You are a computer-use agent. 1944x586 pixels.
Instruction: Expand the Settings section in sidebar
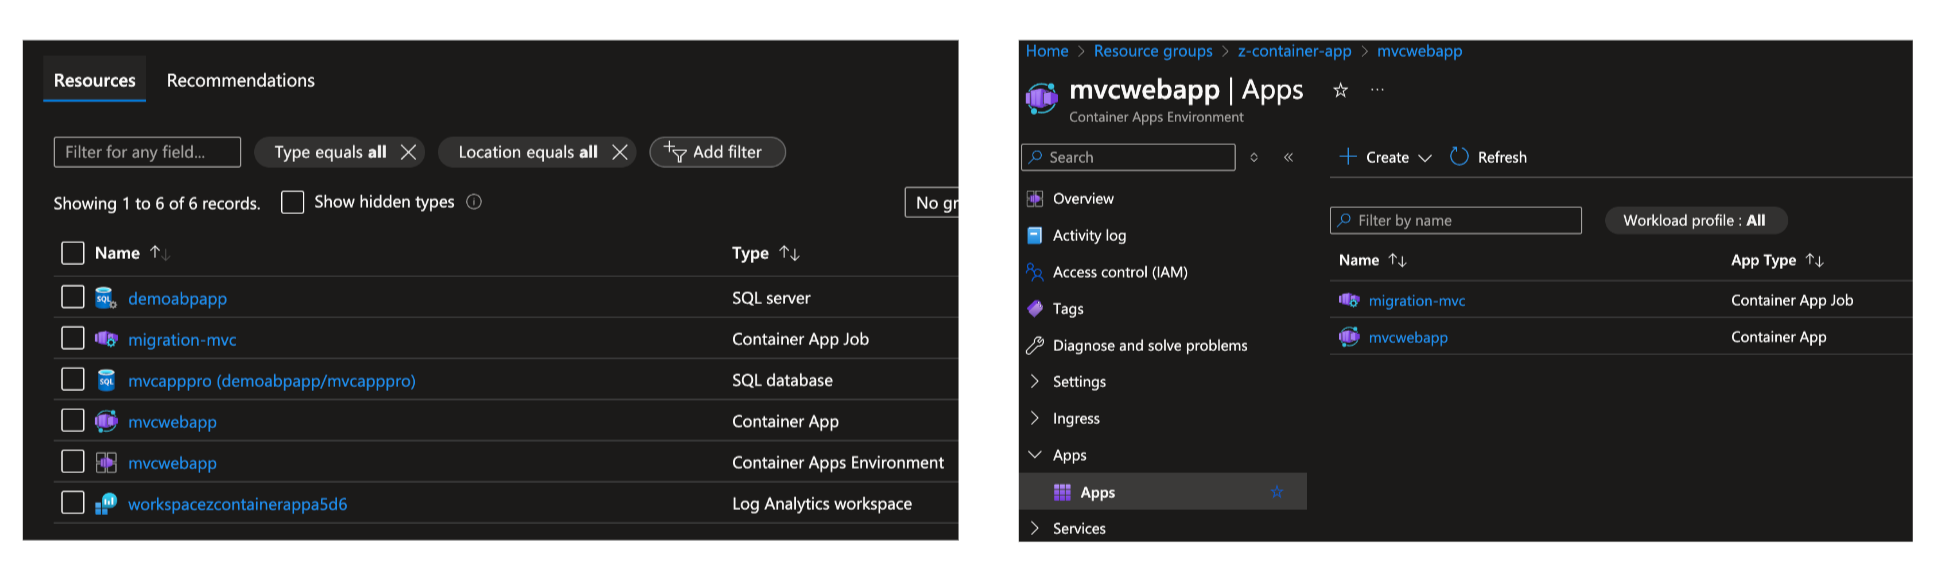click(1035, 381)
